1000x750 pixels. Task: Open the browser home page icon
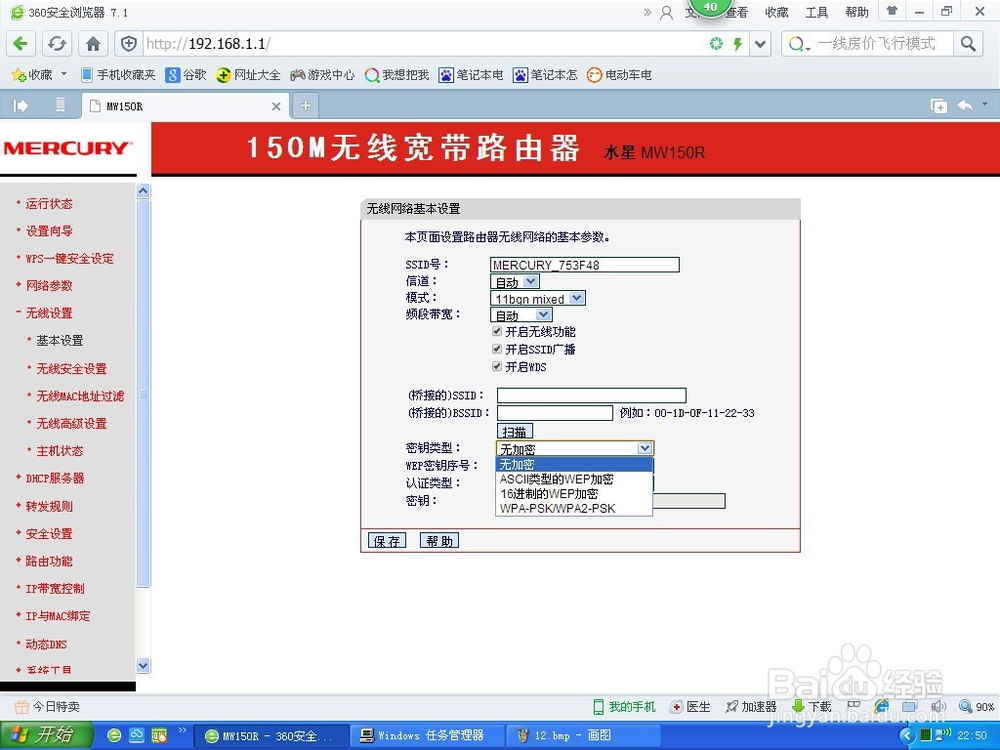click(93, 43)
